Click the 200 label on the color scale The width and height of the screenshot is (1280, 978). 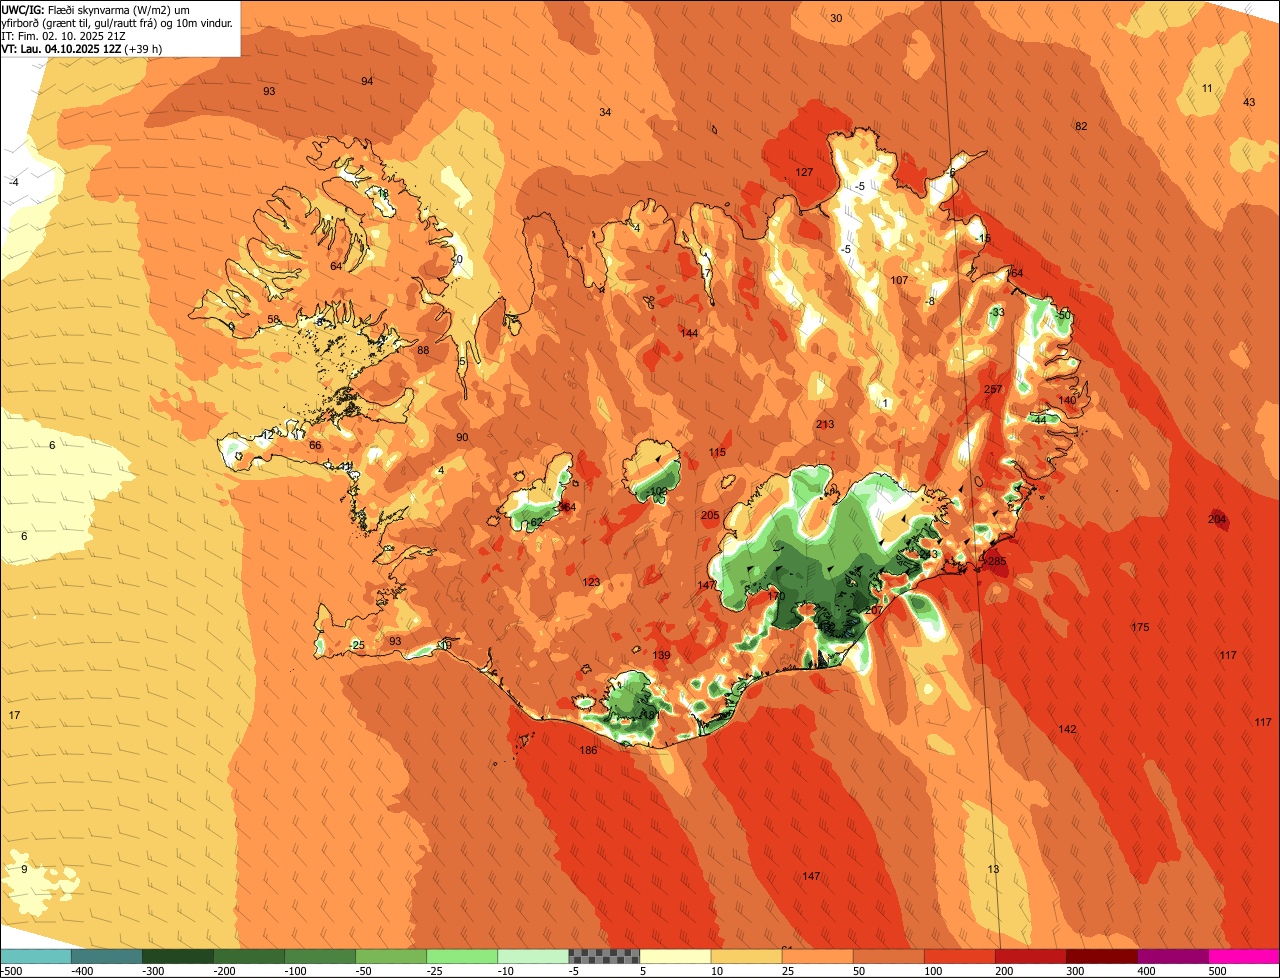tap(1002, 971)
